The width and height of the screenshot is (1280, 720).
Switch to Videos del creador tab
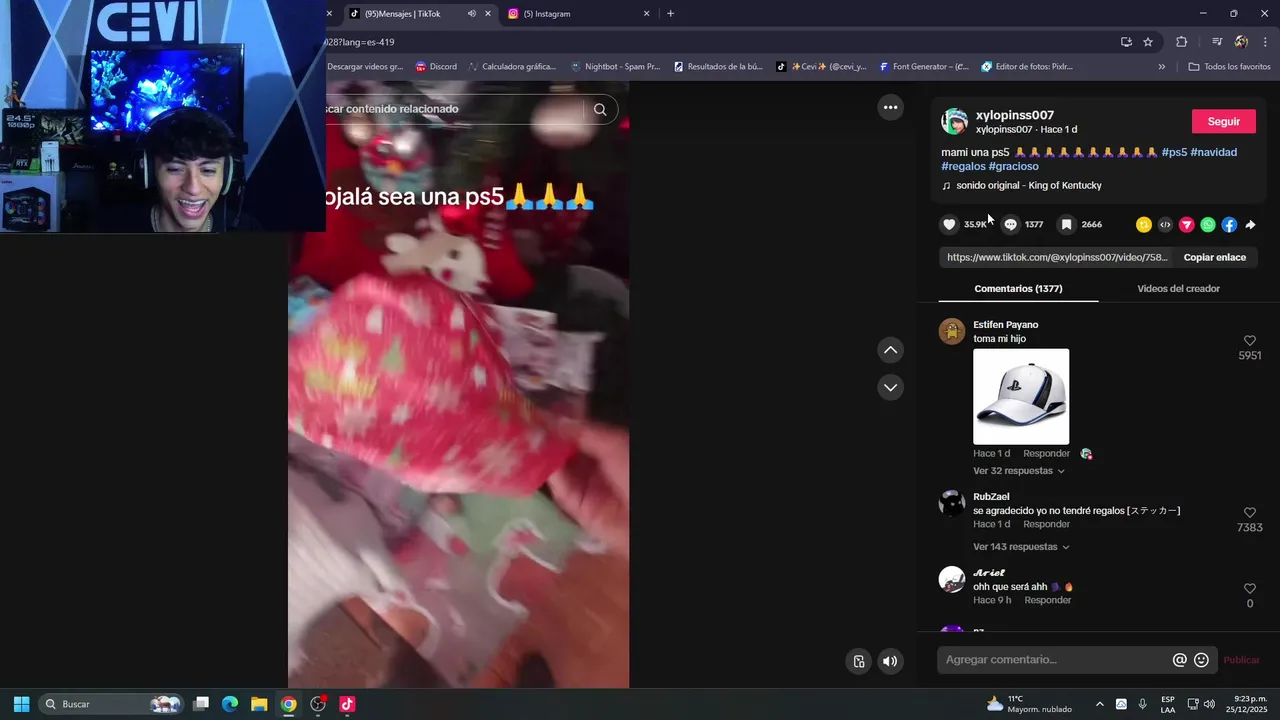(x=1178, y=288)
